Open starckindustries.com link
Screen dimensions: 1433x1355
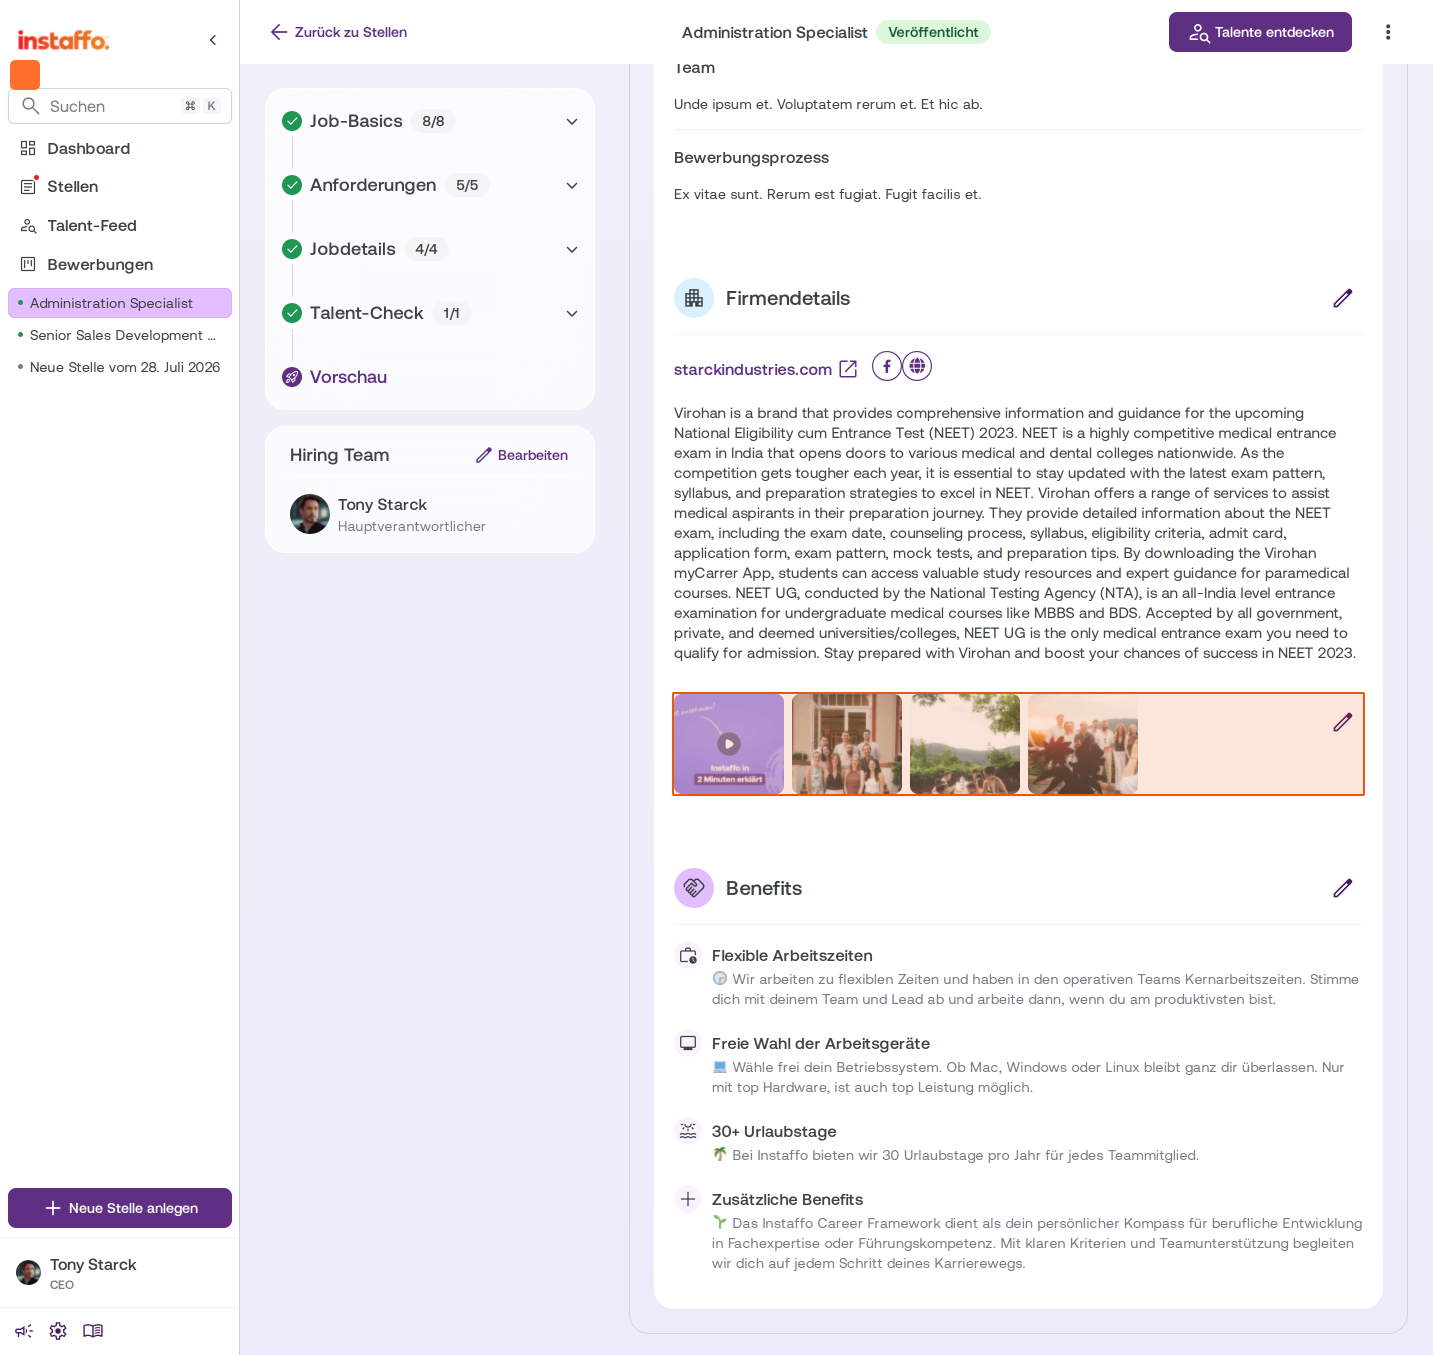click(x=753, y=369)
